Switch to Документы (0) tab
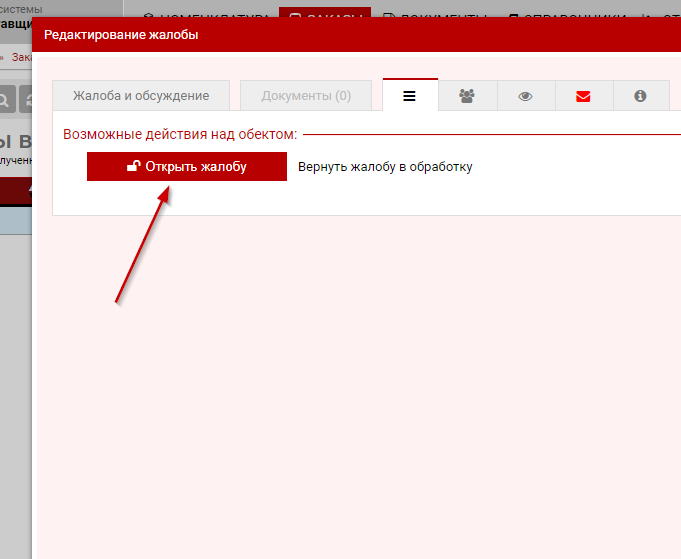The height and width of the screenshot is (559, 681). [x=306, y=96]
